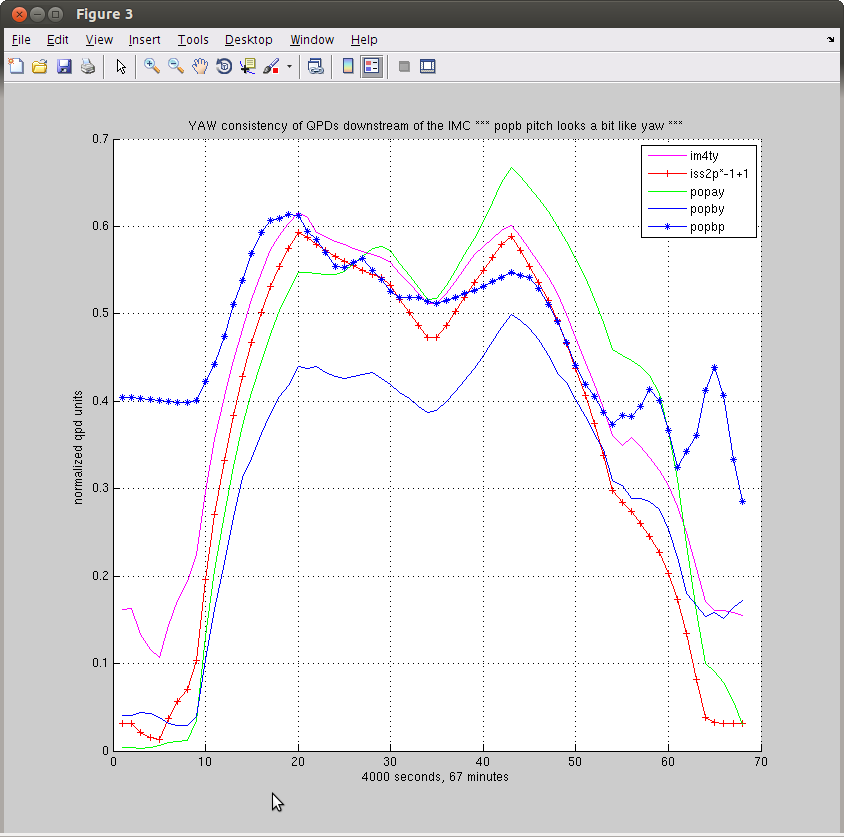This screenshot has height=837, width=844.
Task: Select the 'popay' legend entry
Action: 707,192
